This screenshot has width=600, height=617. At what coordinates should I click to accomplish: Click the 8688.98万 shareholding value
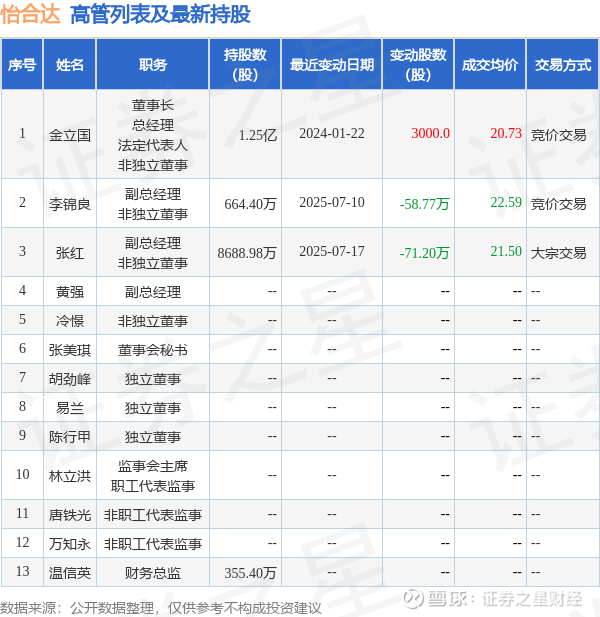click(x=247, y=253)
